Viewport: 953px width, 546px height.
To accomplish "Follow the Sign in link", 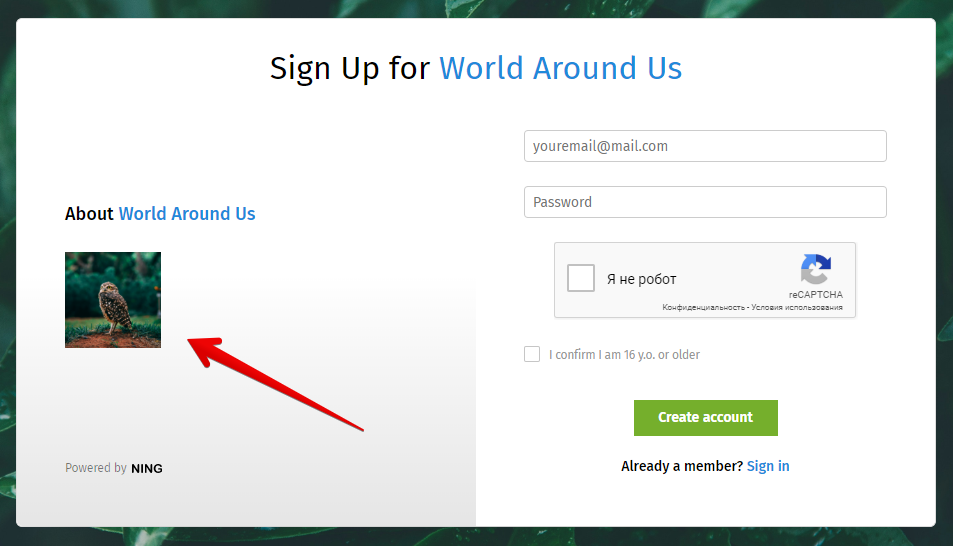I will pos(768,466).
